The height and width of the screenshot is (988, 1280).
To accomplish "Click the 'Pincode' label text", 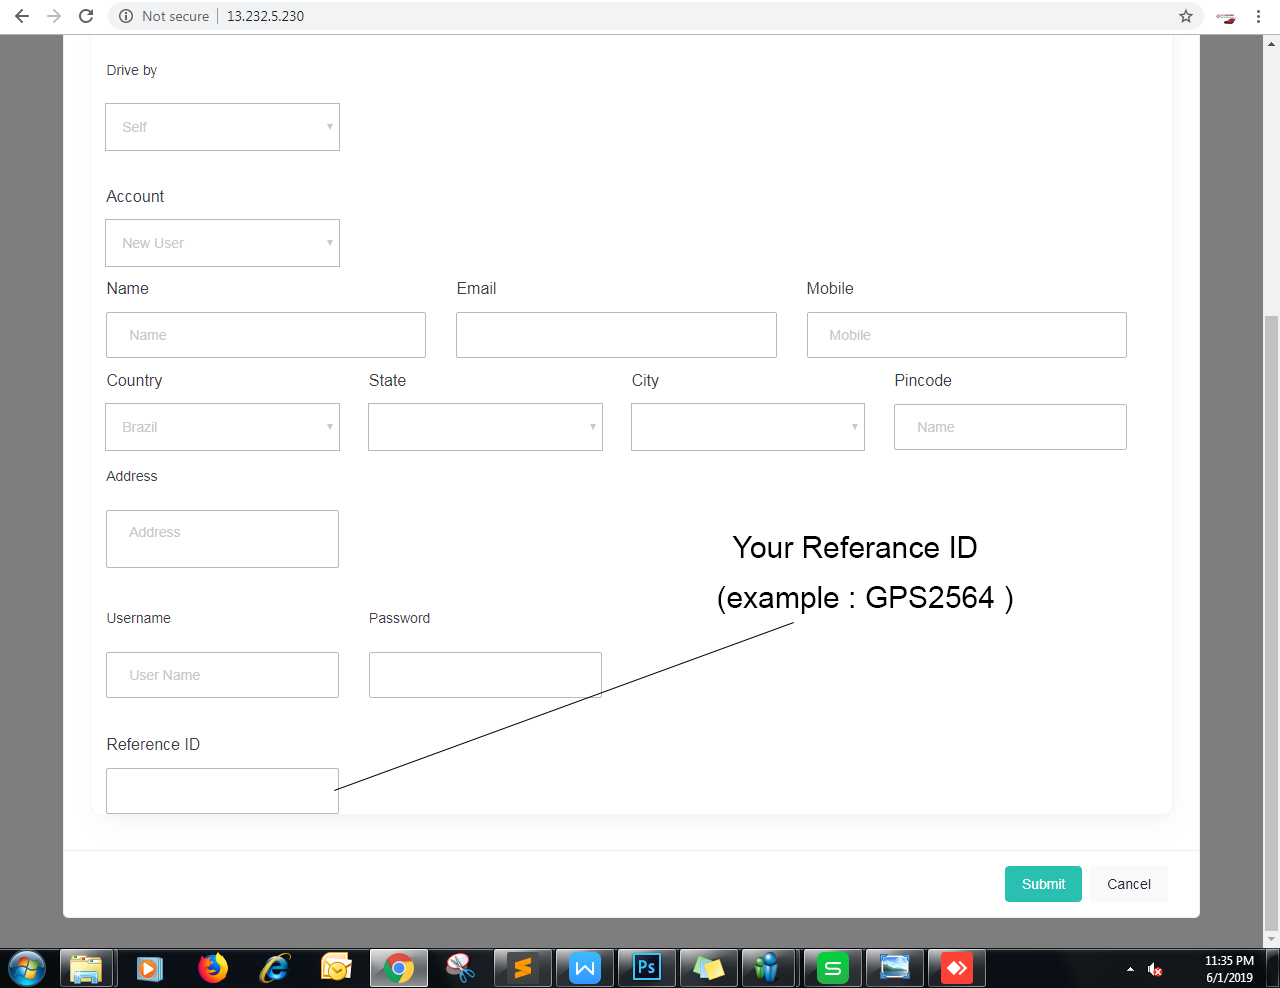I will click(923, 380).
